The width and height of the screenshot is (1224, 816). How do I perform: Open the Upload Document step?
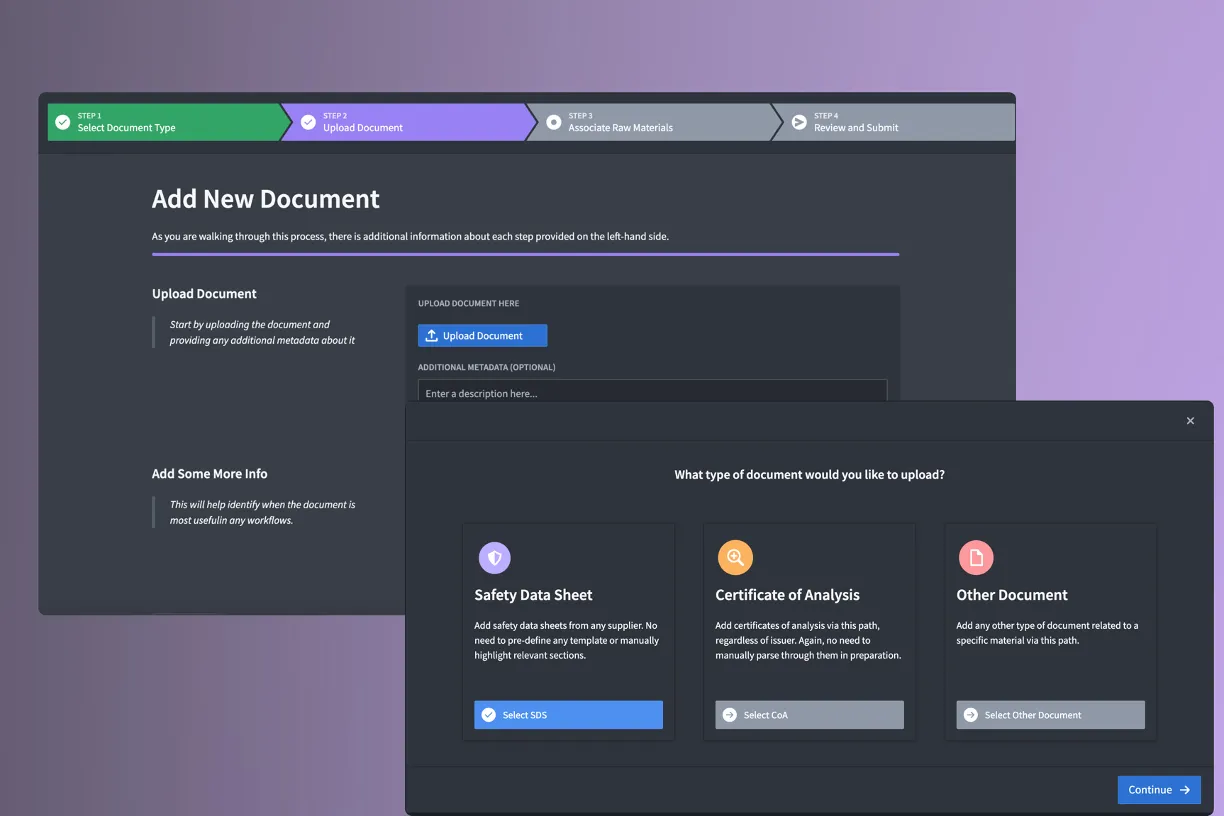point(363,128)
